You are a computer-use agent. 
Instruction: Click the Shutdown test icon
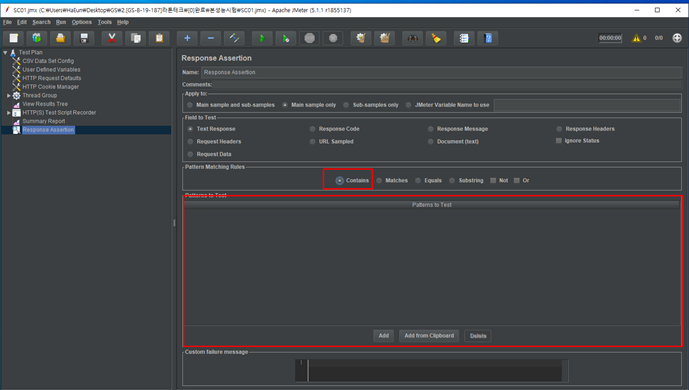[333, 38]
